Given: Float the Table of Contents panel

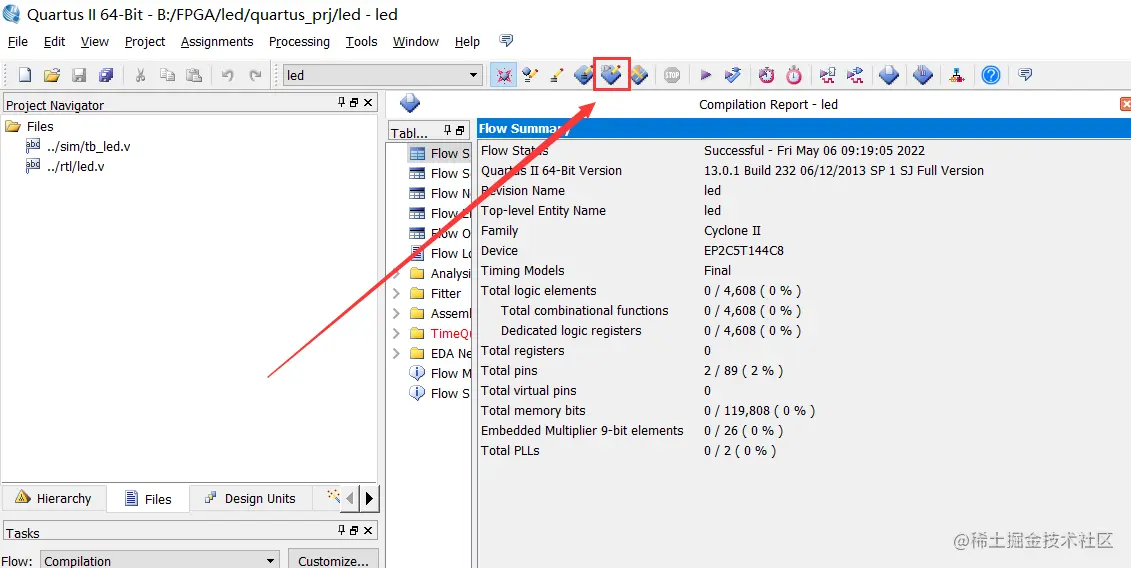Looking at the screenshot, I should coord(460,131).
